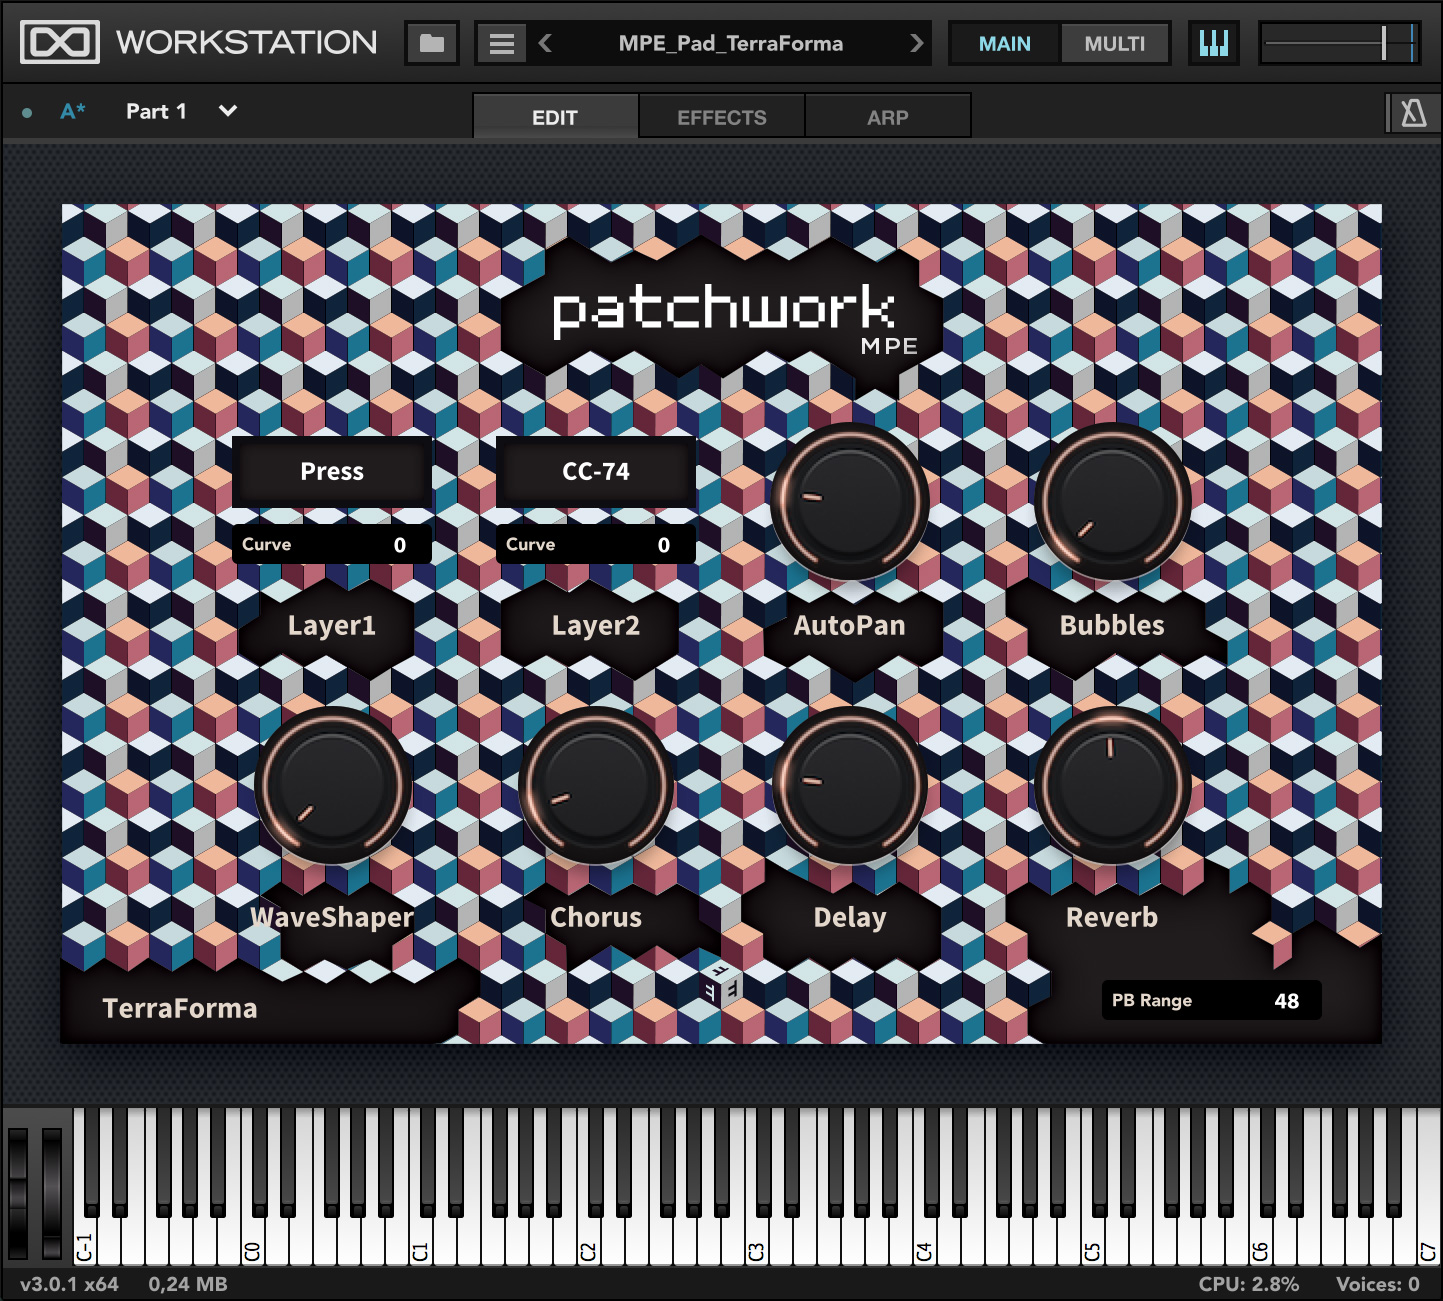Click the Layer1 Curve value field
The image size is (1443, 1301).
[332, 544]
